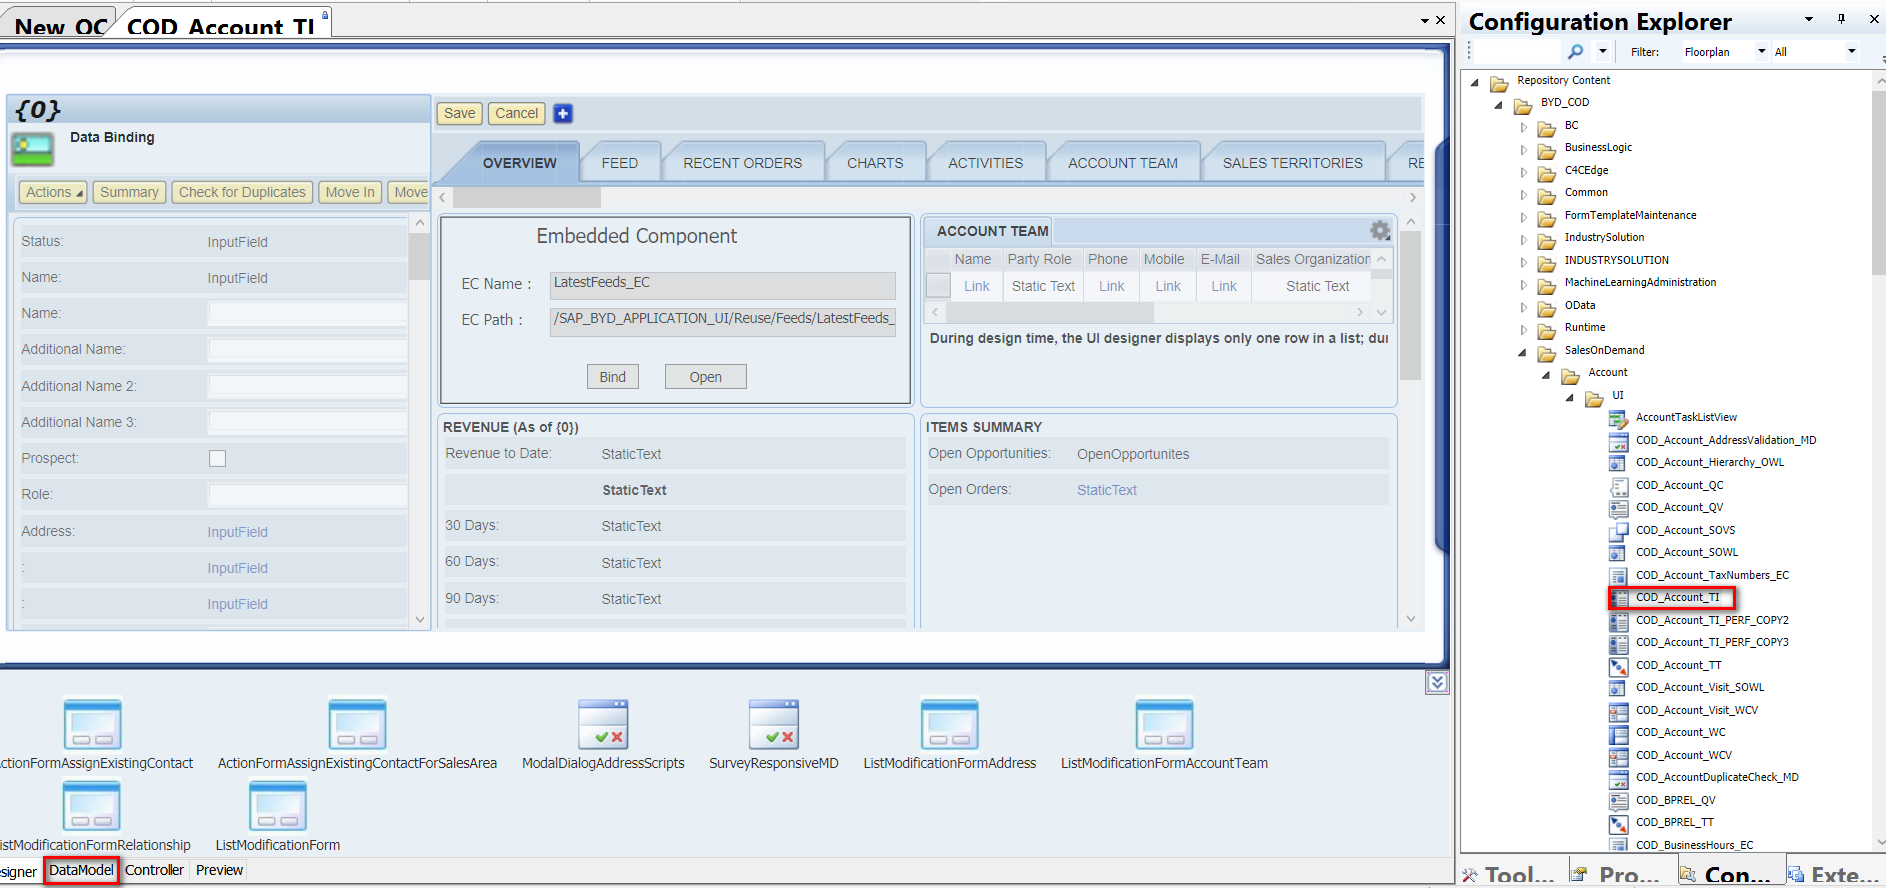Click the ActionFormAssignExistingContact icon
The height and width of the screenshot is (888, 1886).
(x=92, y=725)
